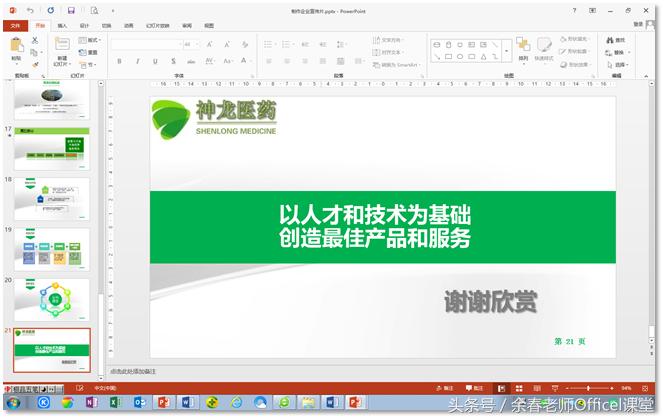Switch to Normal view in status bar
Screen dimensions: 664x419
(x=501, y=388)
